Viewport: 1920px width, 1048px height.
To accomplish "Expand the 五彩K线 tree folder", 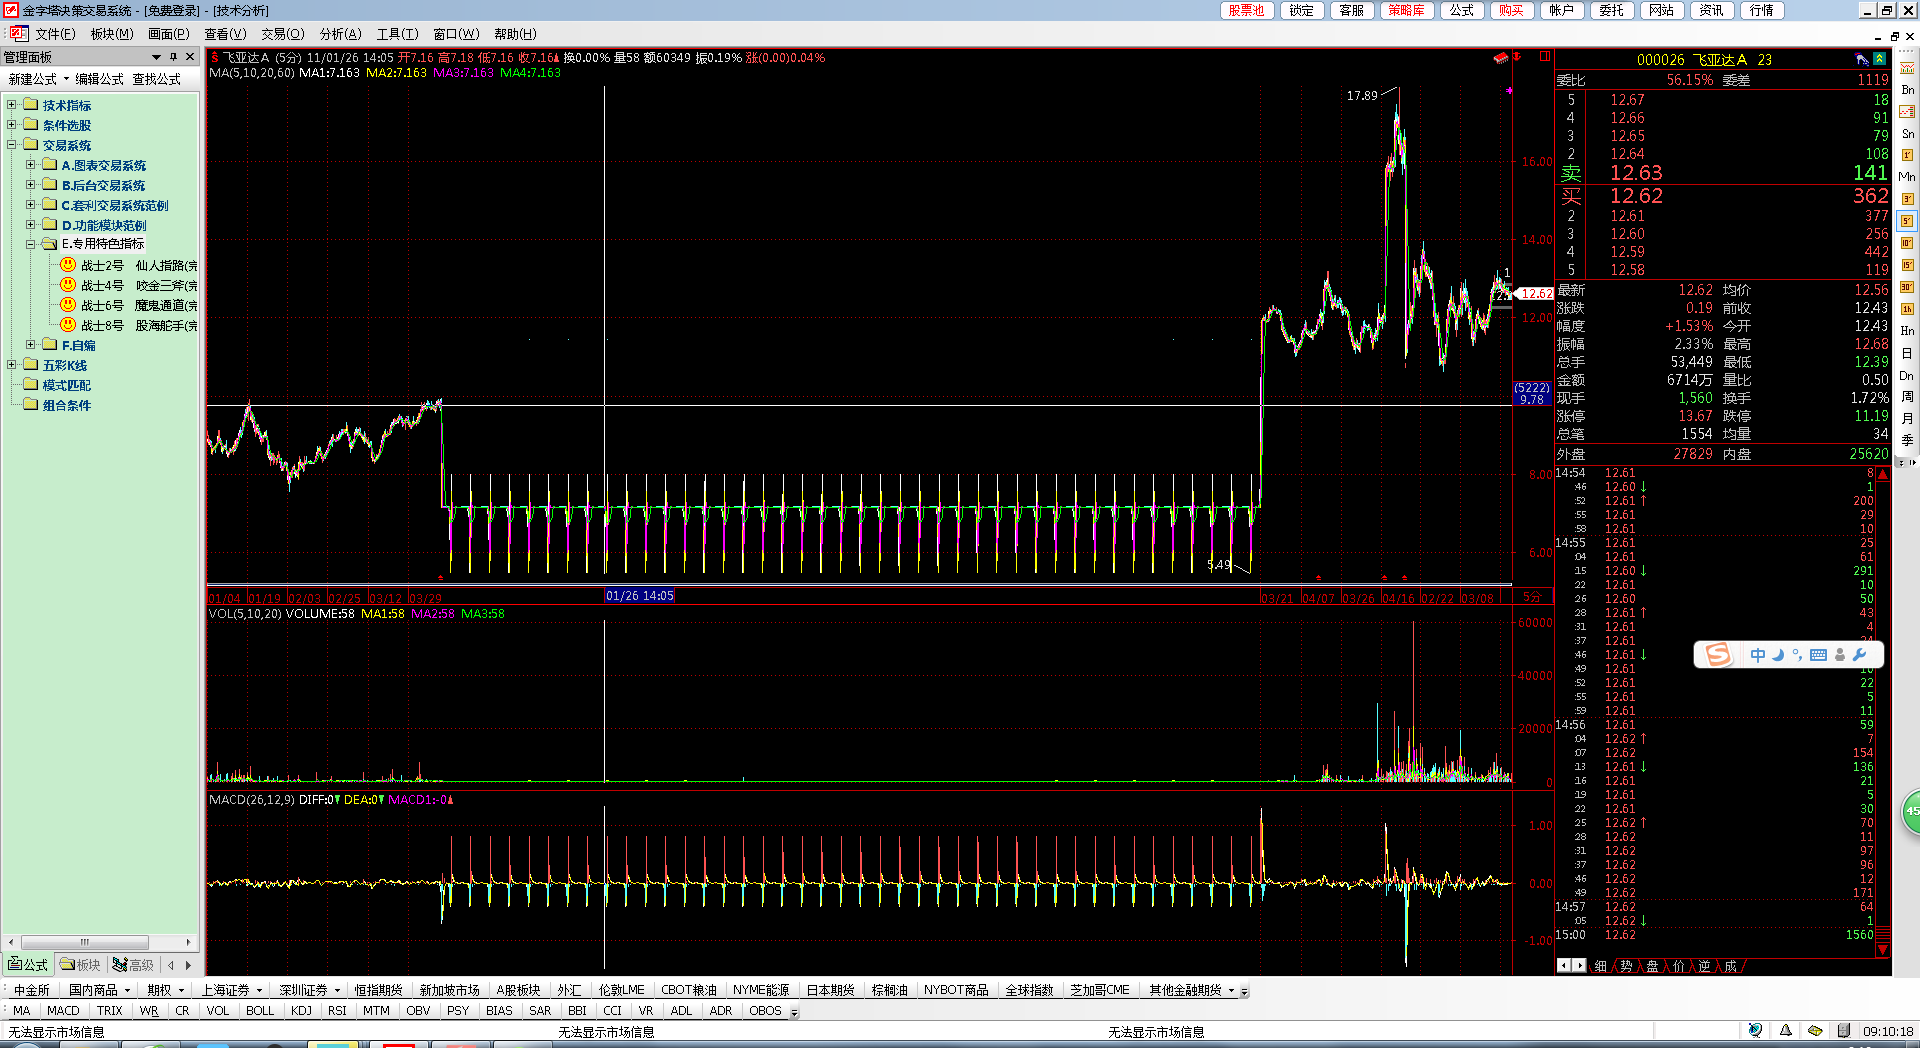I will point(12,365).
